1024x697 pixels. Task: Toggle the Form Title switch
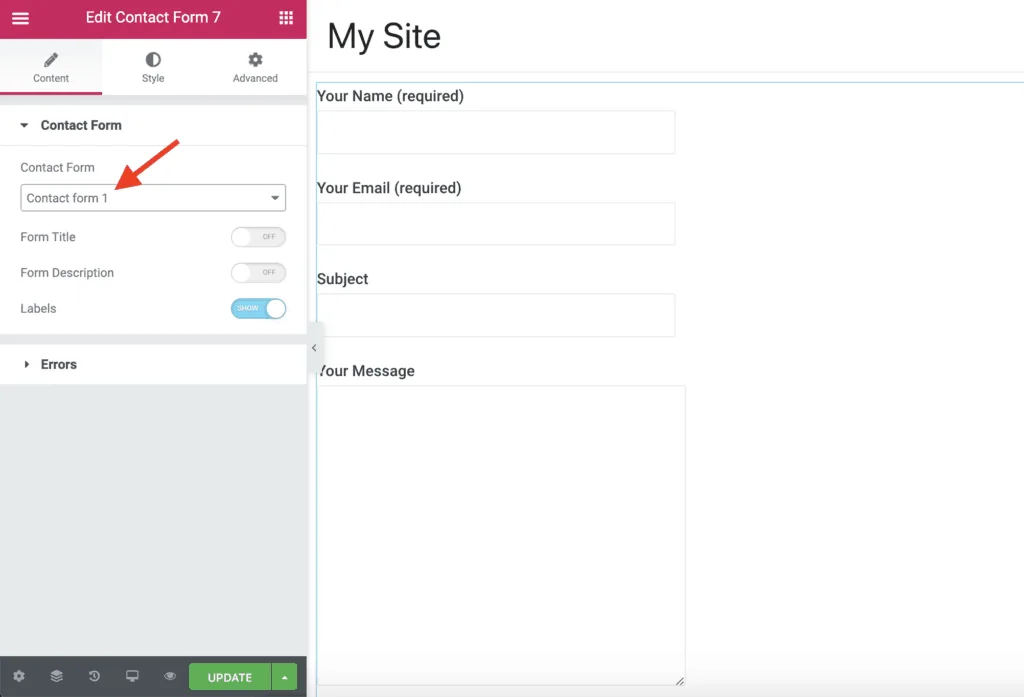pos(258,236)
